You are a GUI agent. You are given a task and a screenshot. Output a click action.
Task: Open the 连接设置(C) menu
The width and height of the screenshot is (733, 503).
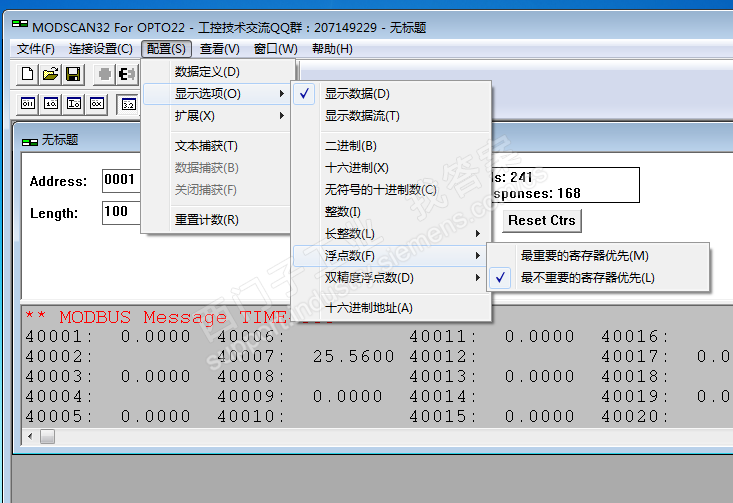pyautogui.click(x=101, y=49)
